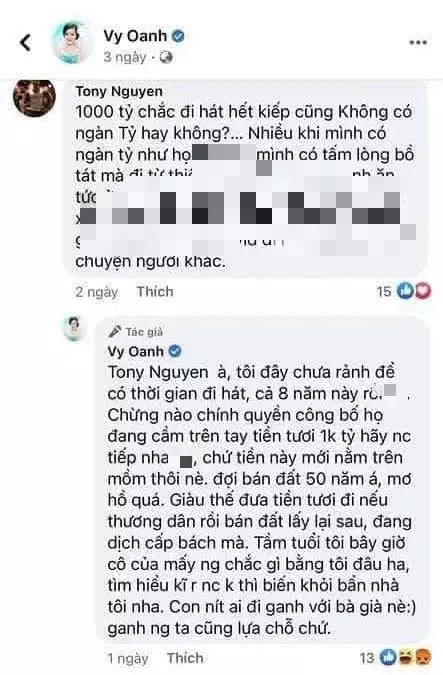Tap the 1 ngày timestamp

click(x=127, y=658)
